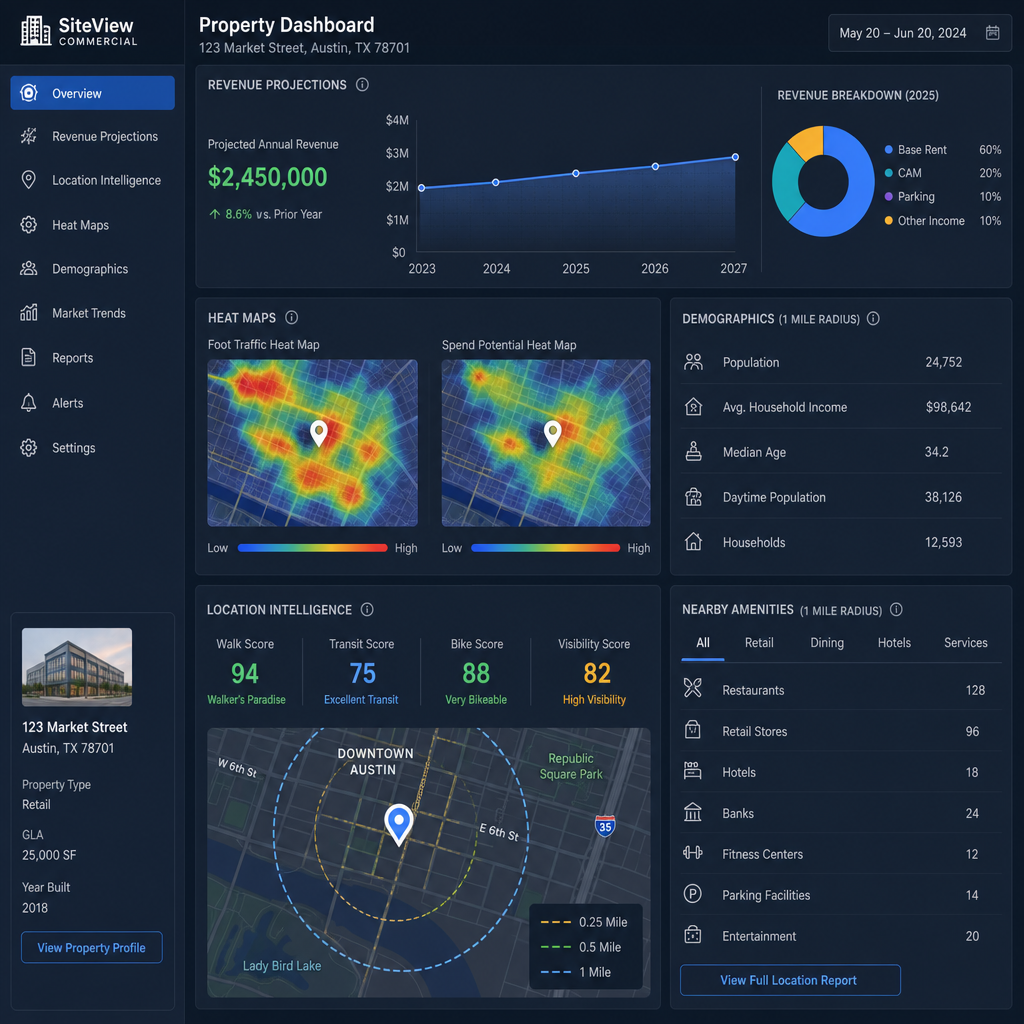The width and height of the screenshot is (1024, 1024).
Task: Open the calendar icon in date range
Action: 992,33
